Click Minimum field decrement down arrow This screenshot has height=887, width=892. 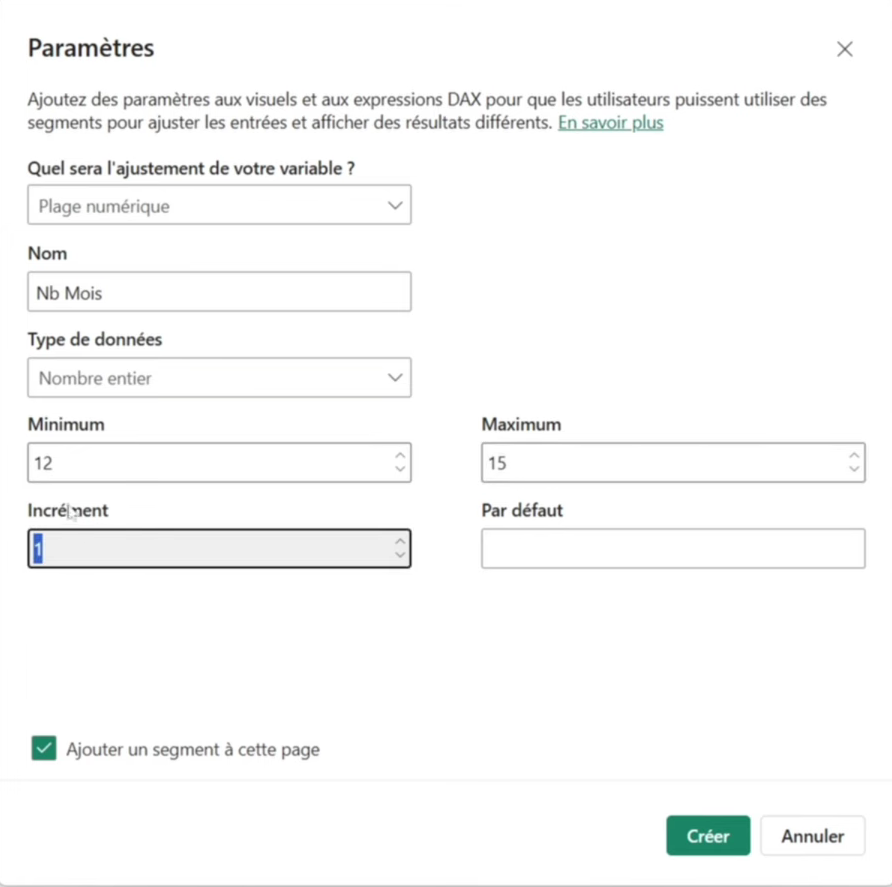(x=400, y=469)
